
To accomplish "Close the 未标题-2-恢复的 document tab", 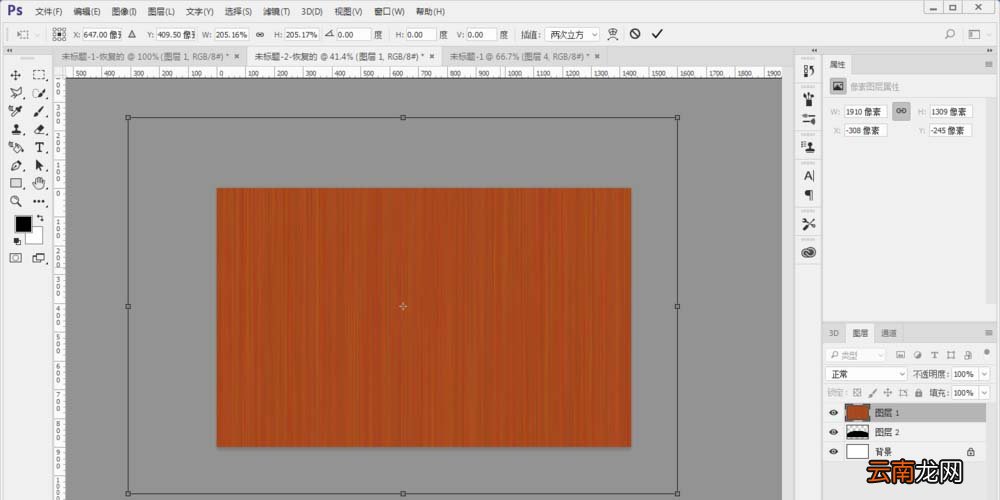I will (x=432, y=56).
